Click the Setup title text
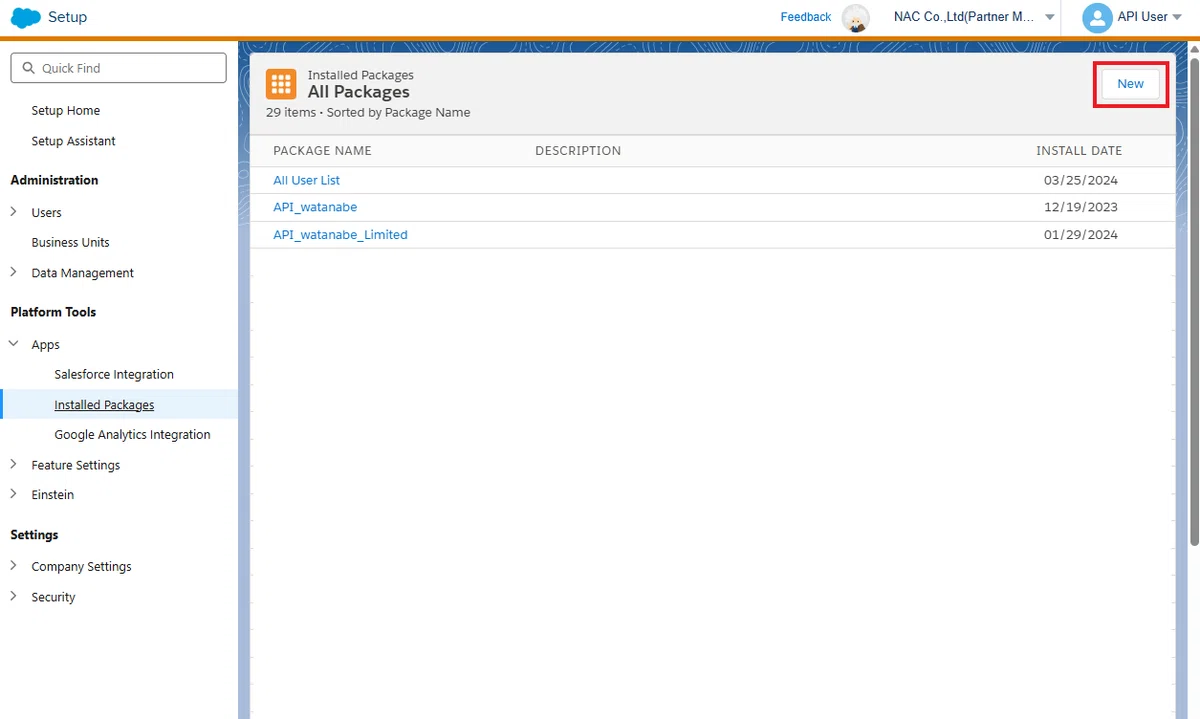This screenshot has width=1200, height=719. click(x=67, y=17)
